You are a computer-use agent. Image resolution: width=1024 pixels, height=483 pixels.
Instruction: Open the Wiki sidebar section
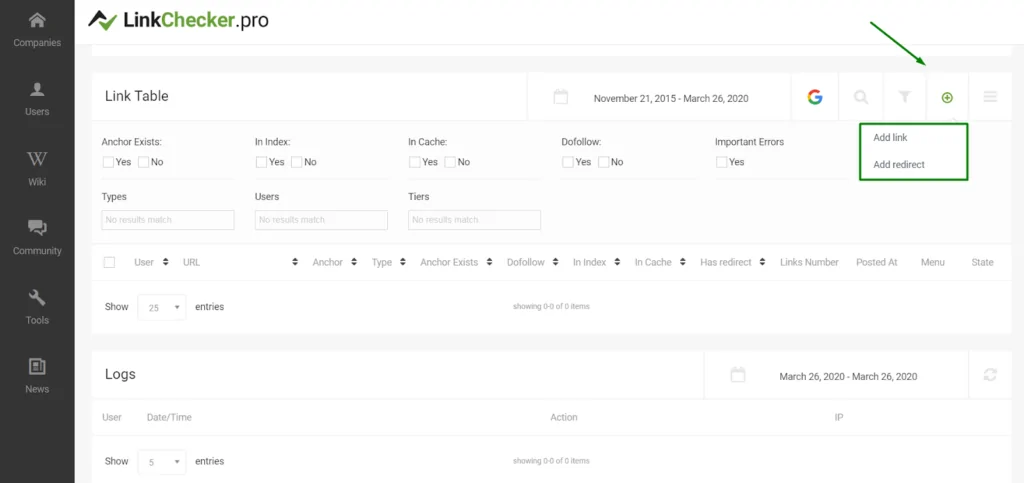[x=37, y=168]
